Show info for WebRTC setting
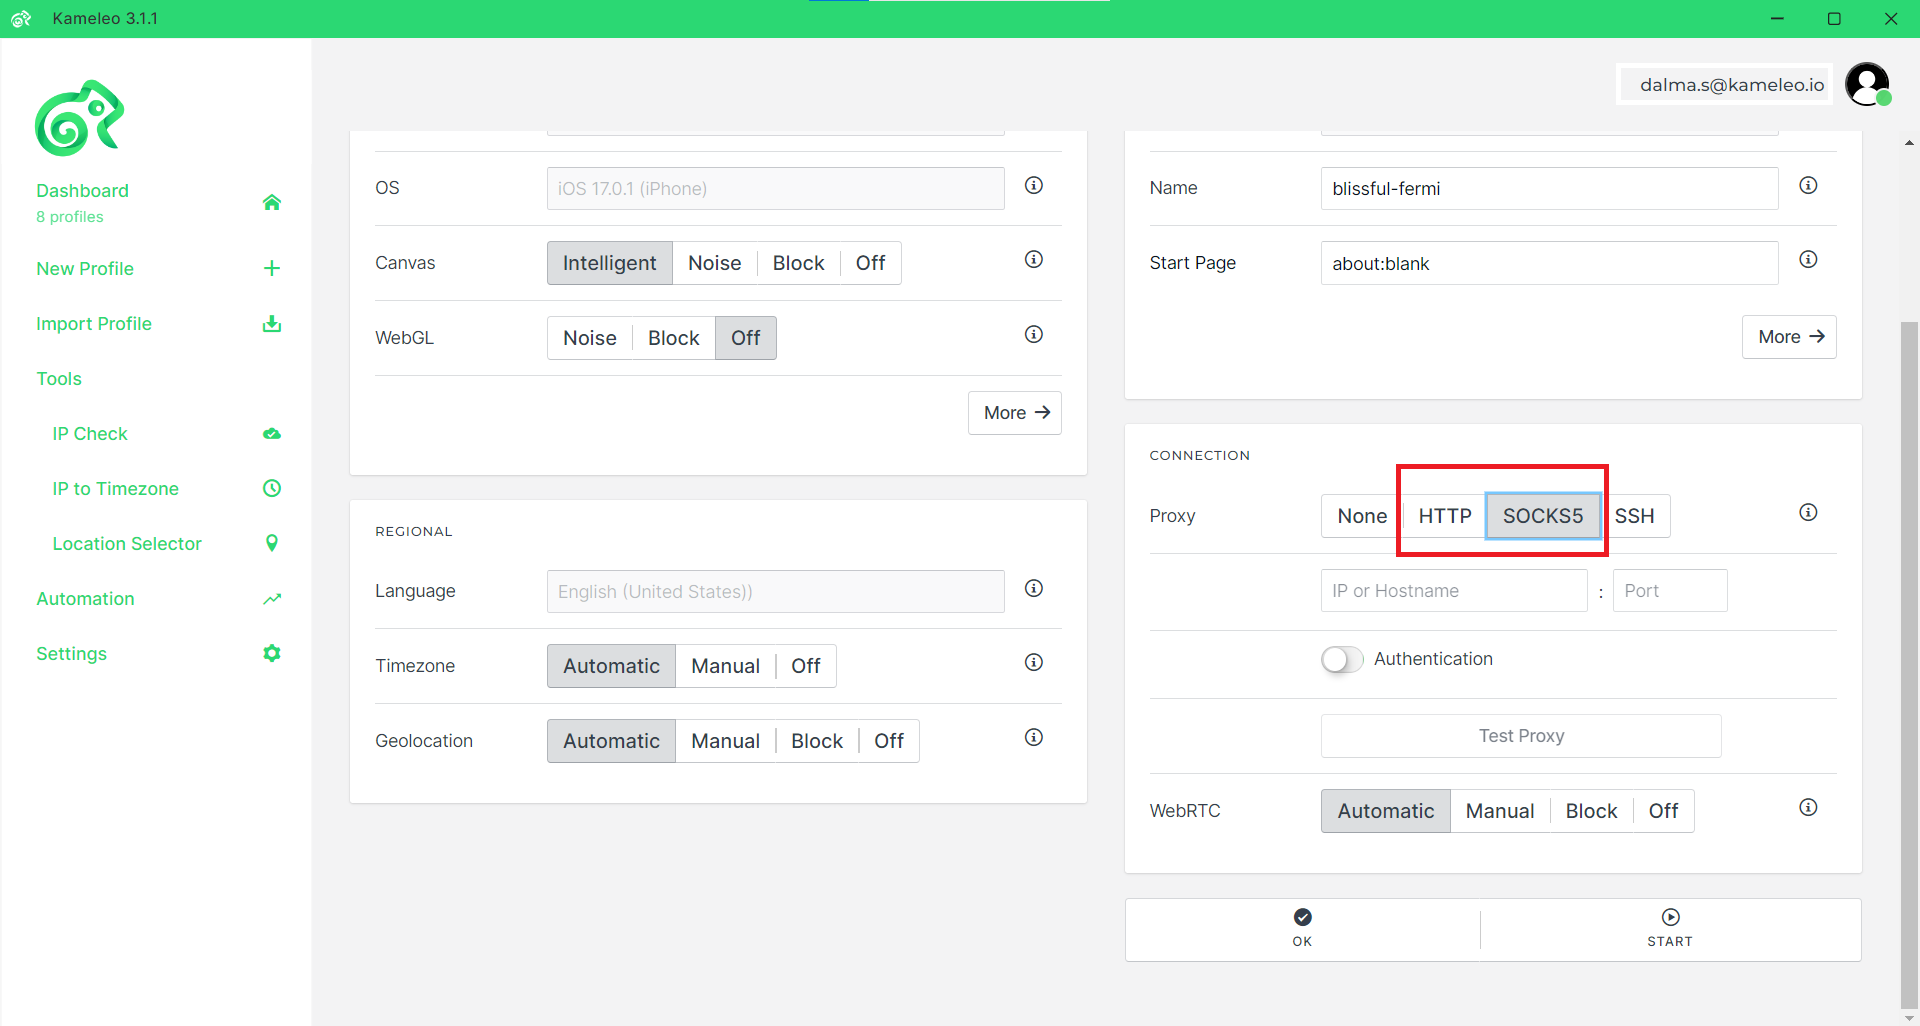 coord(1808,807)
